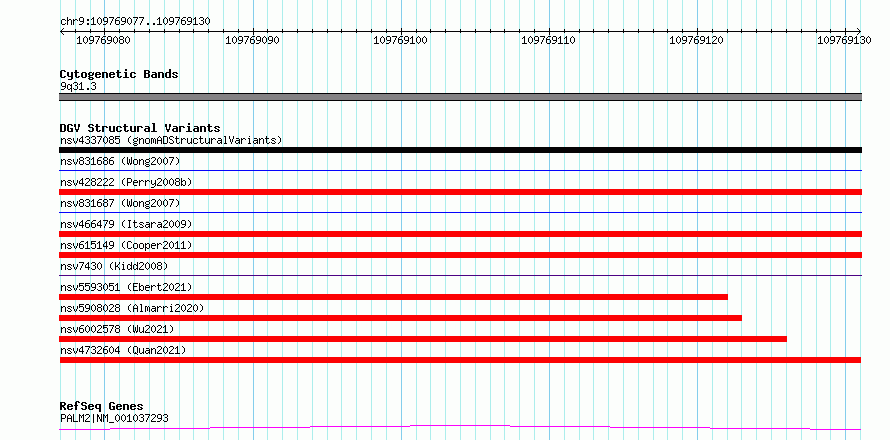This screenshot has width=890, height=440.
Task: Click ruler coordinate 109769130
Action: coord(845,40)
